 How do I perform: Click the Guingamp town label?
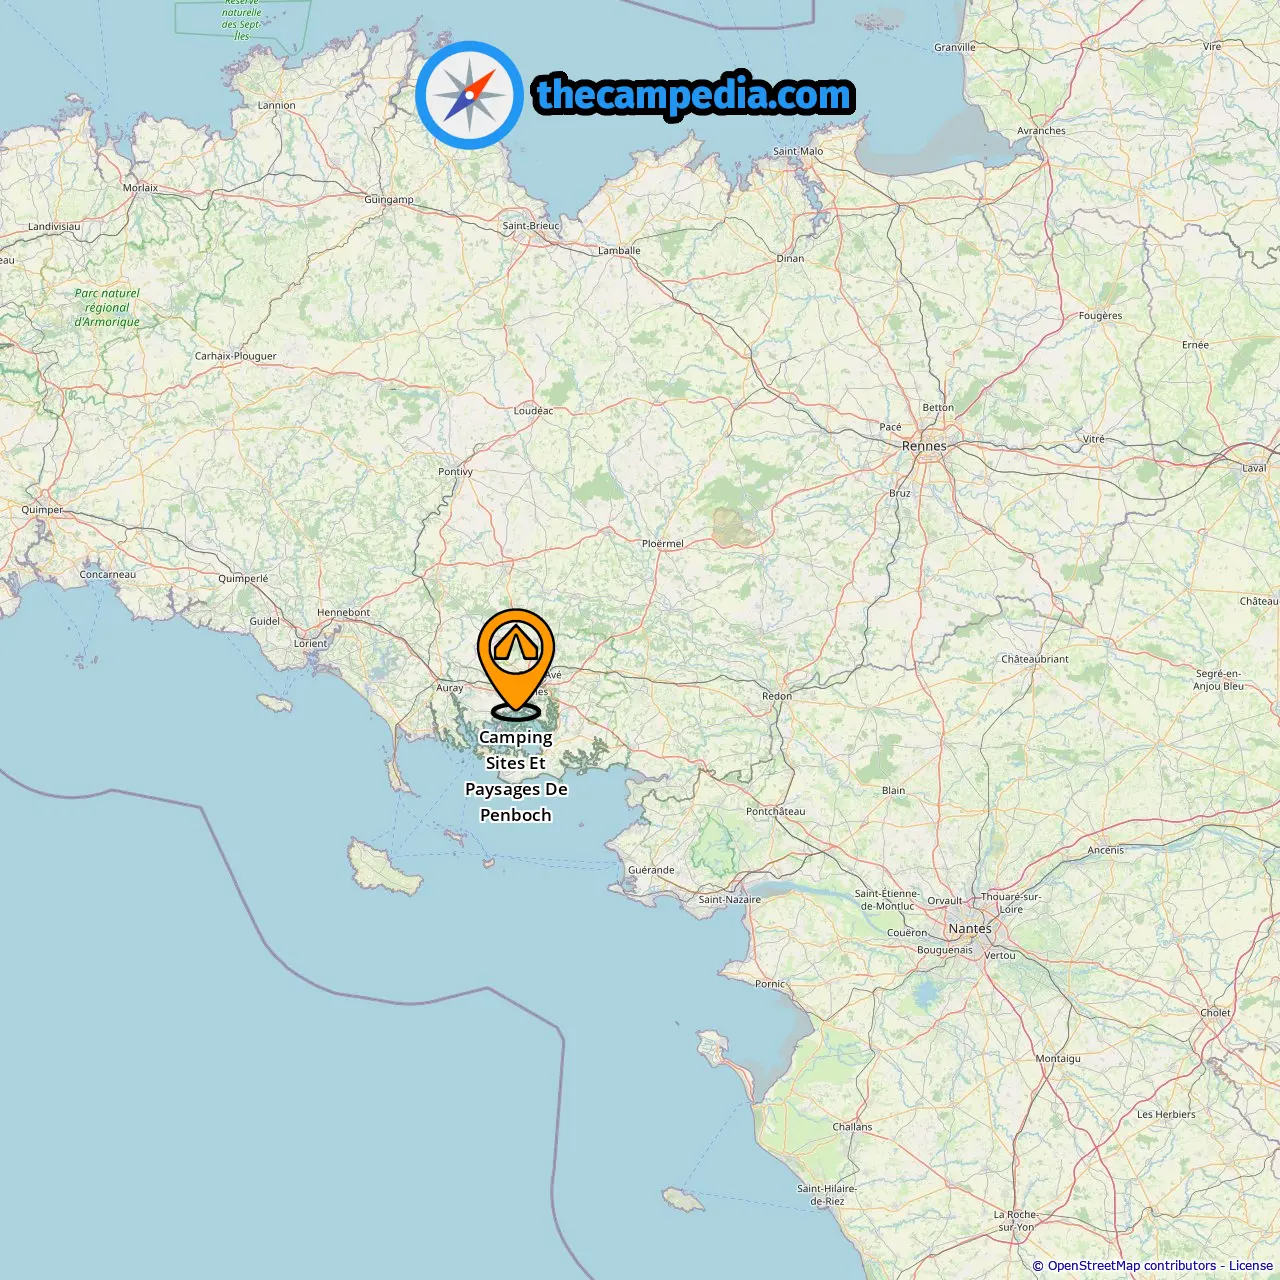pyautogui.click(x=388, y=199)
